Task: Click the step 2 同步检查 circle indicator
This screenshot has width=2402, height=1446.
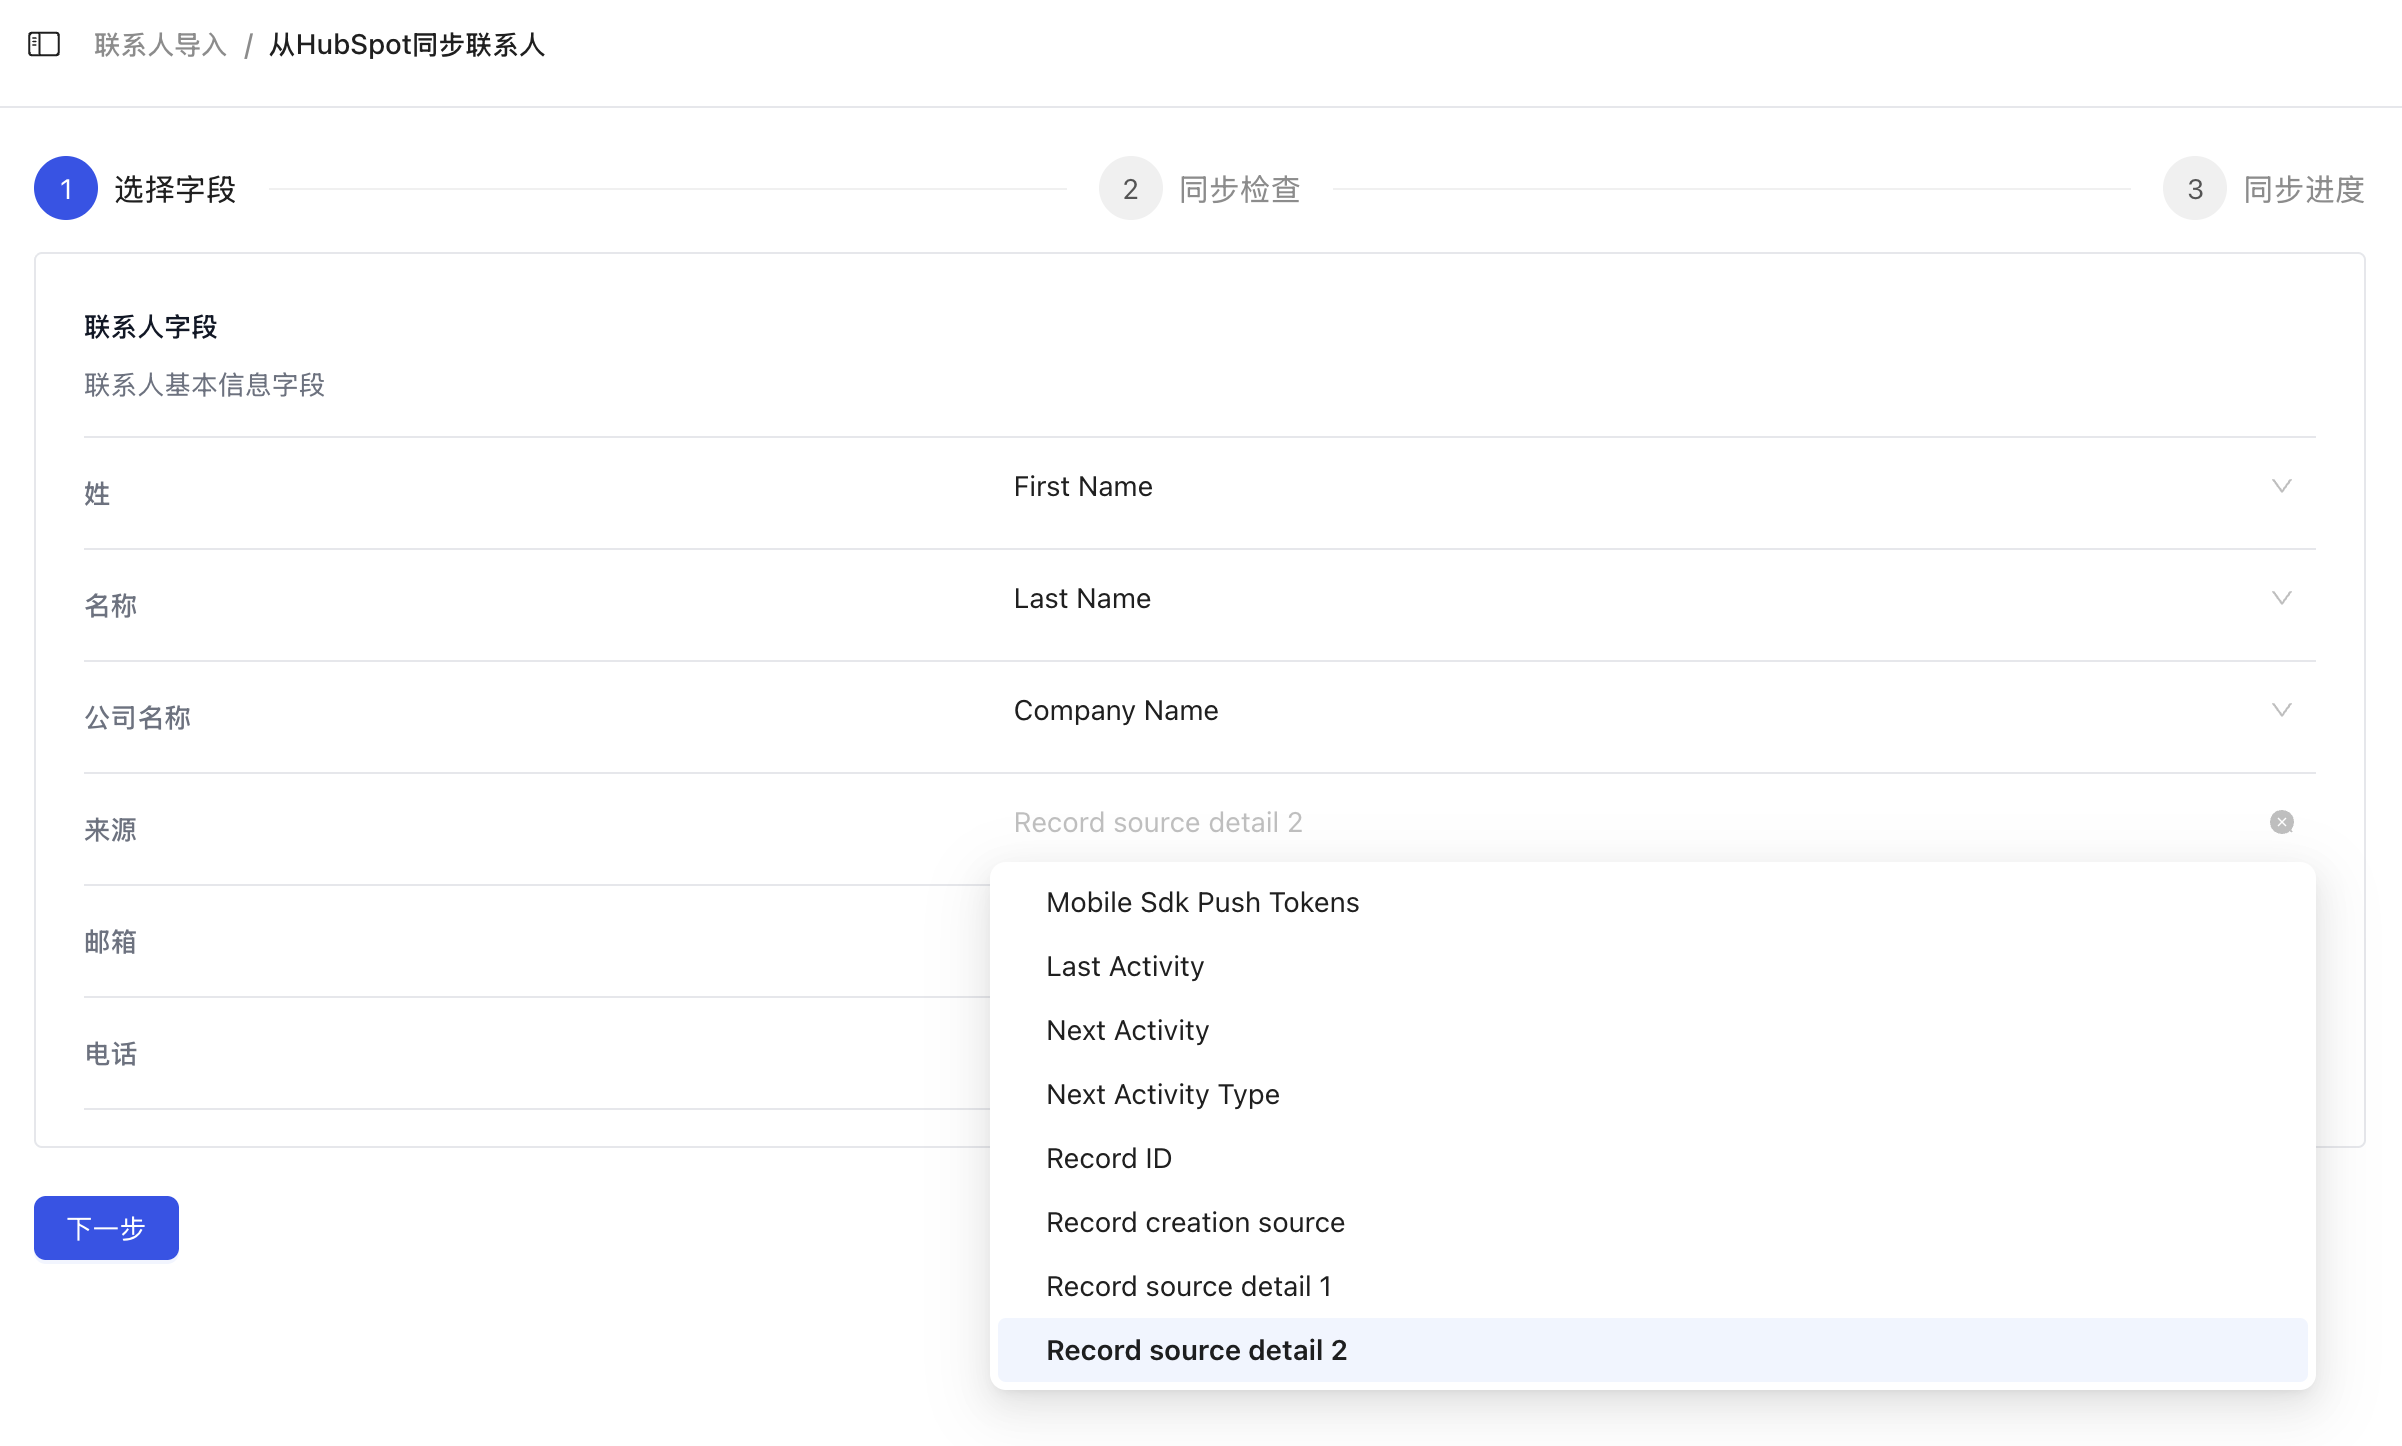Action: pos(1130,188)
